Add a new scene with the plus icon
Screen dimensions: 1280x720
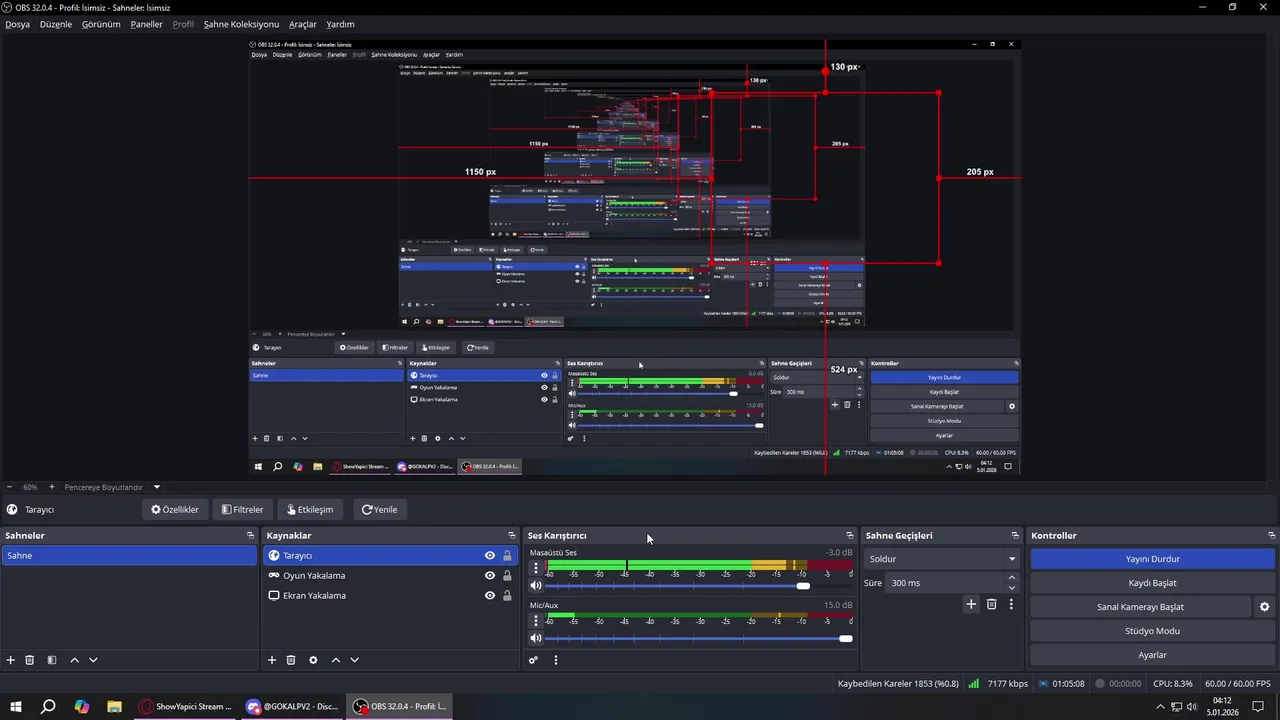[x=11, y=660]
